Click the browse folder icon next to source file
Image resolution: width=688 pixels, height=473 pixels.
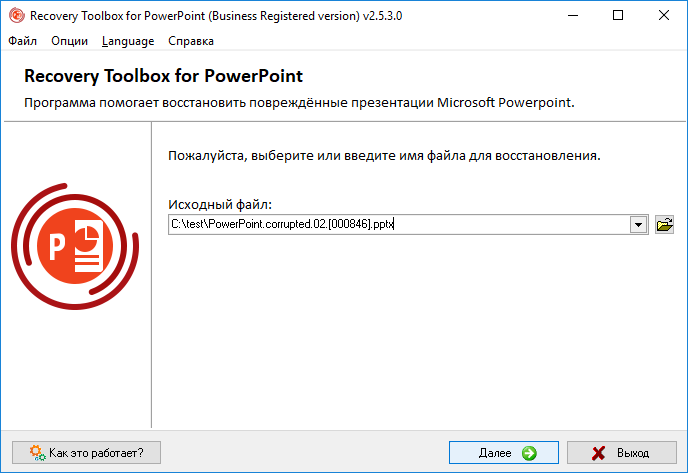click(664, 225)
